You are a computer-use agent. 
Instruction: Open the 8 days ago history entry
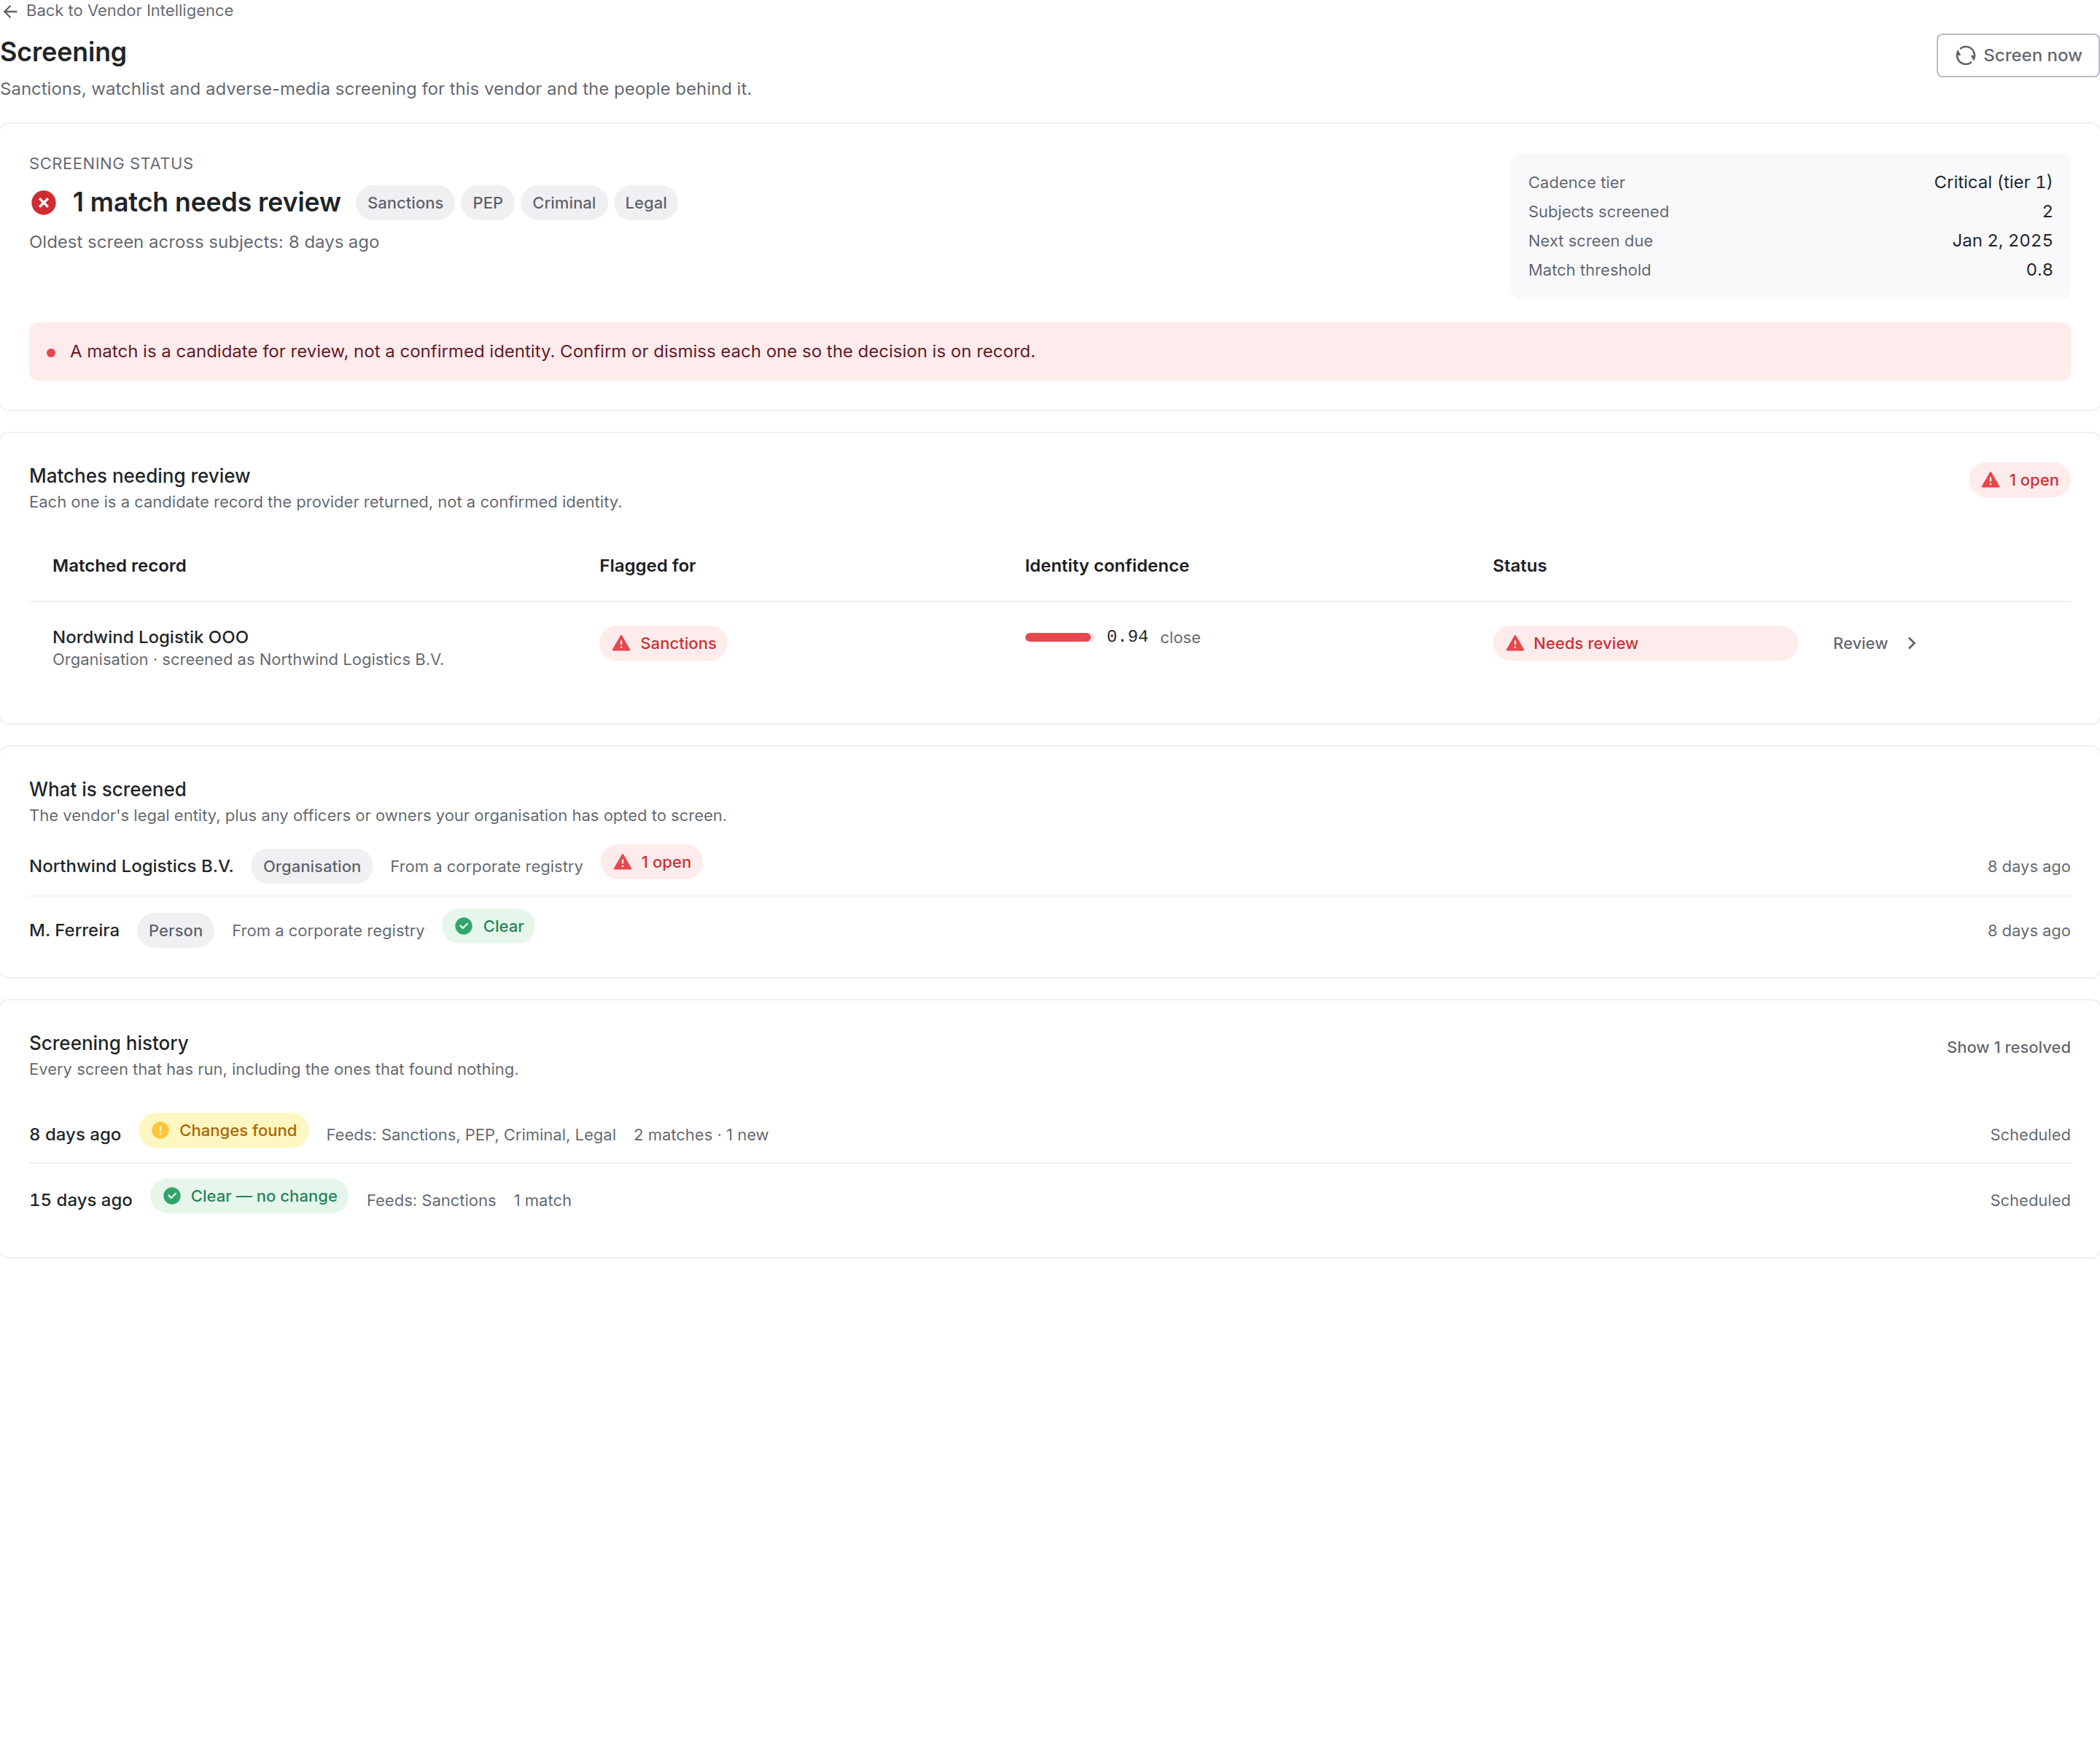pyautogui.click(x=1049, y=1134)
